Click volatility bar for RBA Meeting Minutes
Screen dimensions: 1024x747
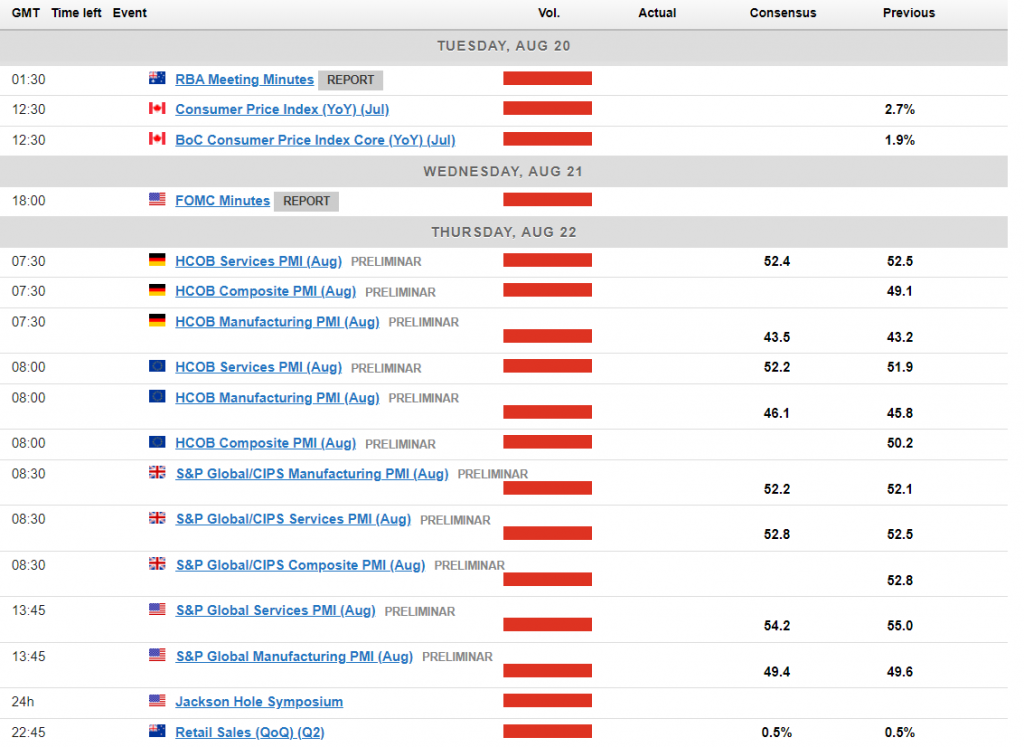click(547, 79)
